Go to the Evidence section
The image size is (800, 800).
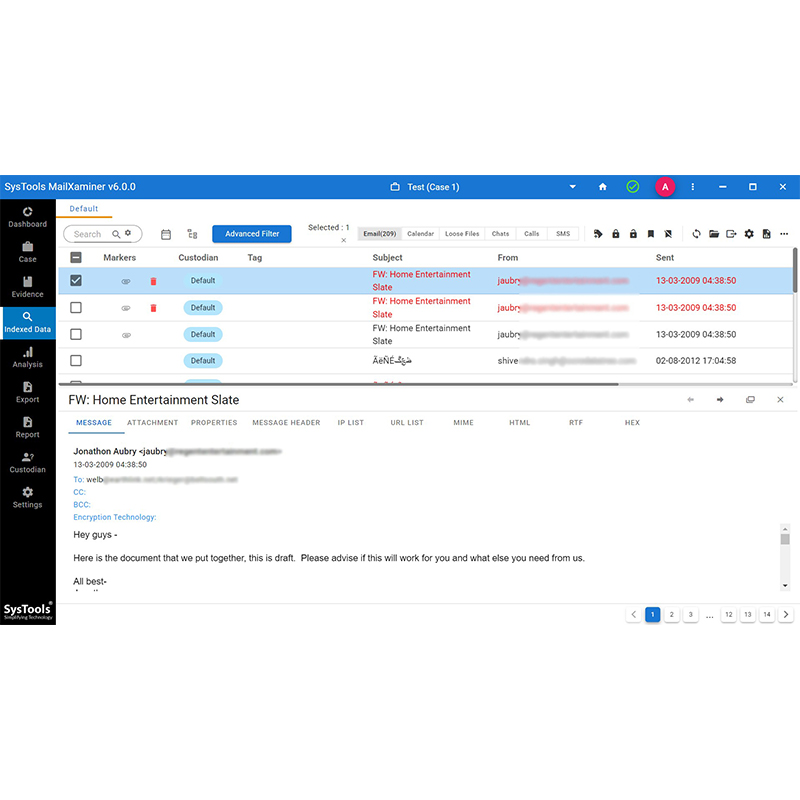(28, 288)
